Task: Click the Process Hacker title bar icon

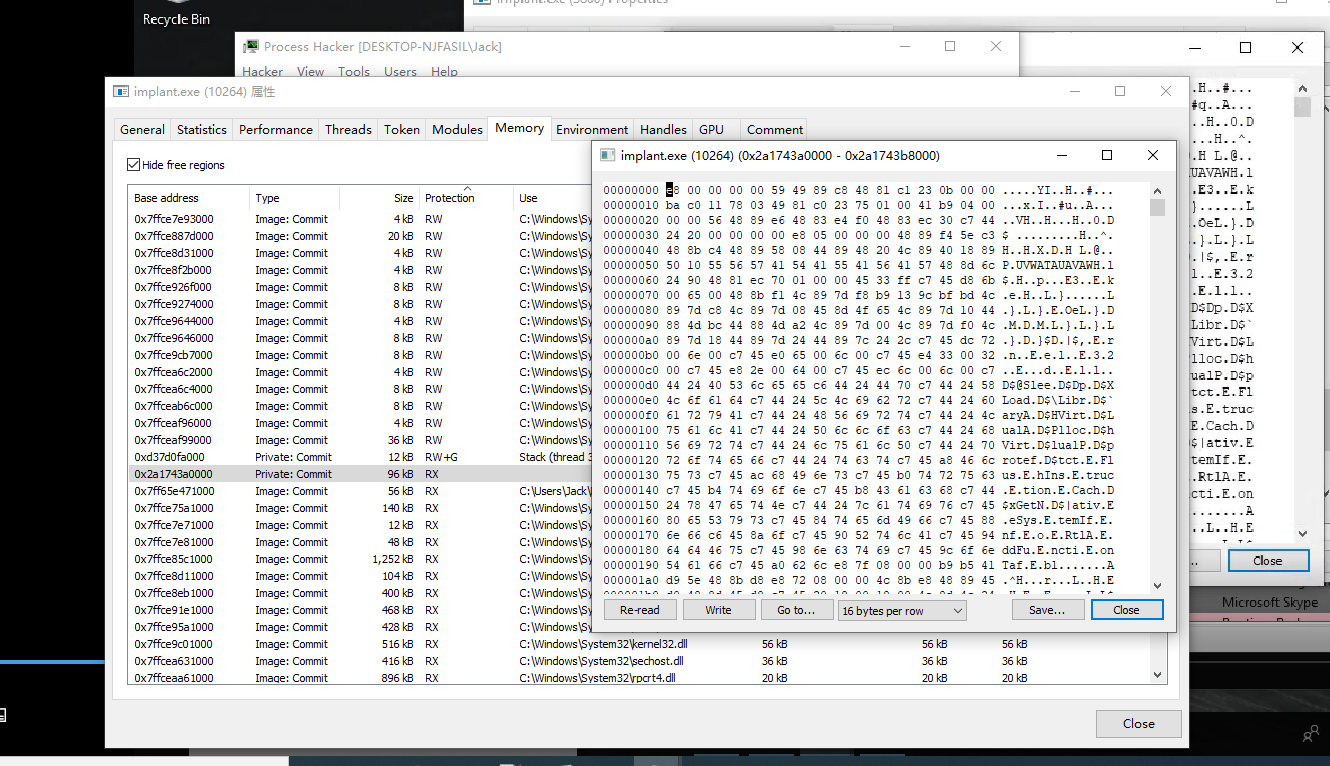Action: (x=251, y=46)
